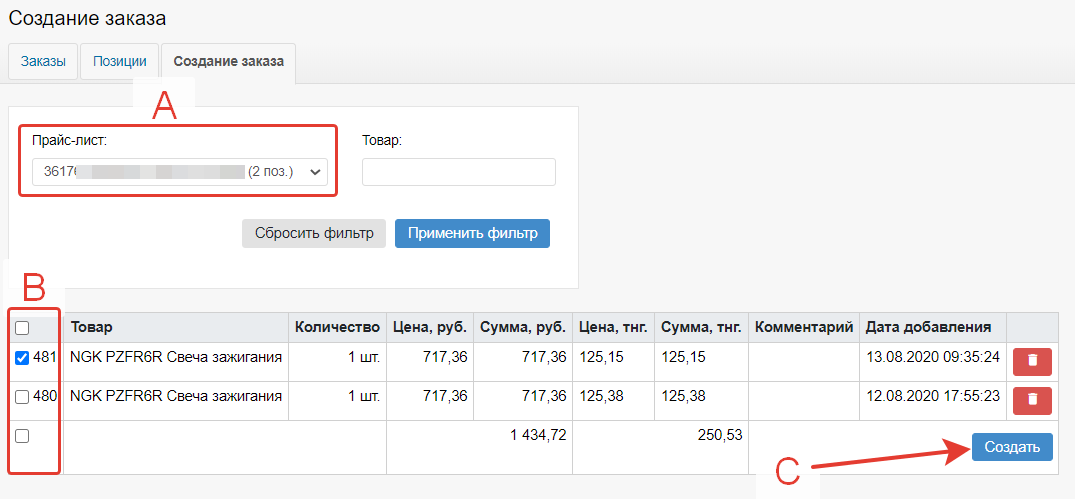Delete order row 480 with trash icon
The width and height of the screenshot is (1075, 501).
coord(1031,401)
